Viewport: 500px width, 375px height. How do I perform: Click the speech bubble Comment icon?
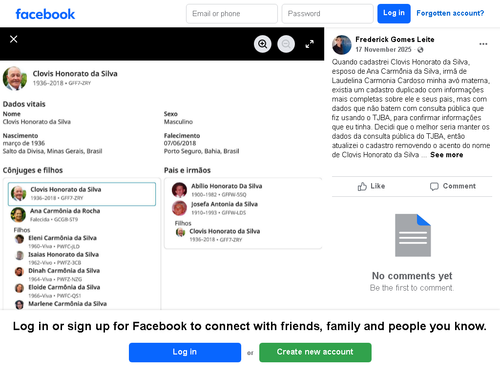434,186
